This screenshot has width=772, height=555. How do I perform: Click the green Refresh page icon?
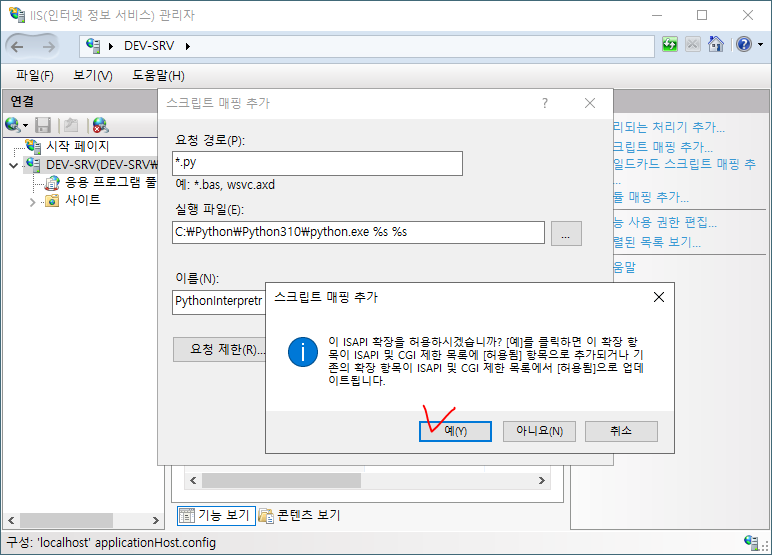670,44
